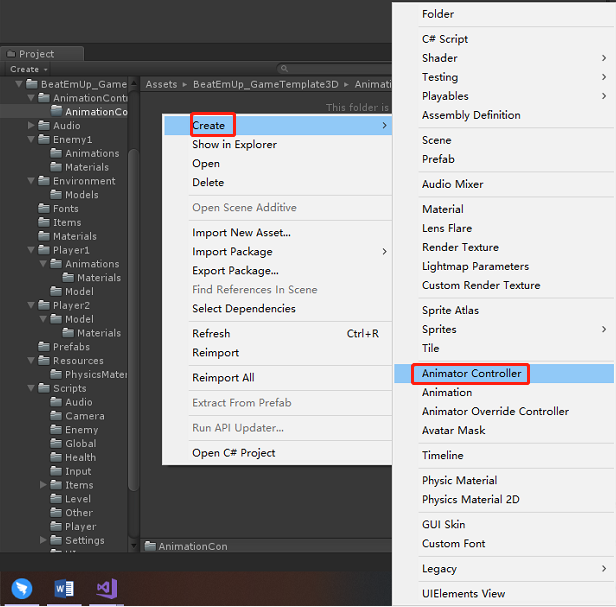This screenshot has height=607, width=616.
Task: Open the Legacy submenu
Action: 504,568
